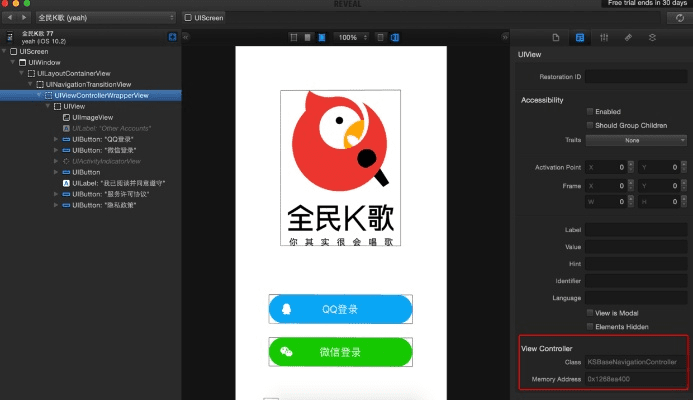This screenshot has width=693, height=400.
Task: Select the UIImageView row in outline
Action: (x=91, y=117)
